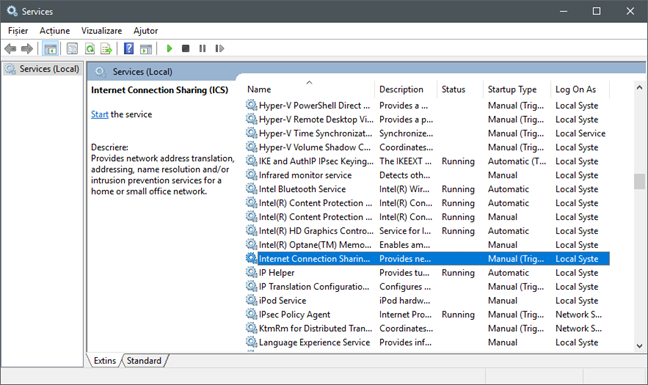
Task: Click the Refresh toolbar icon
Action: [90, 49]
